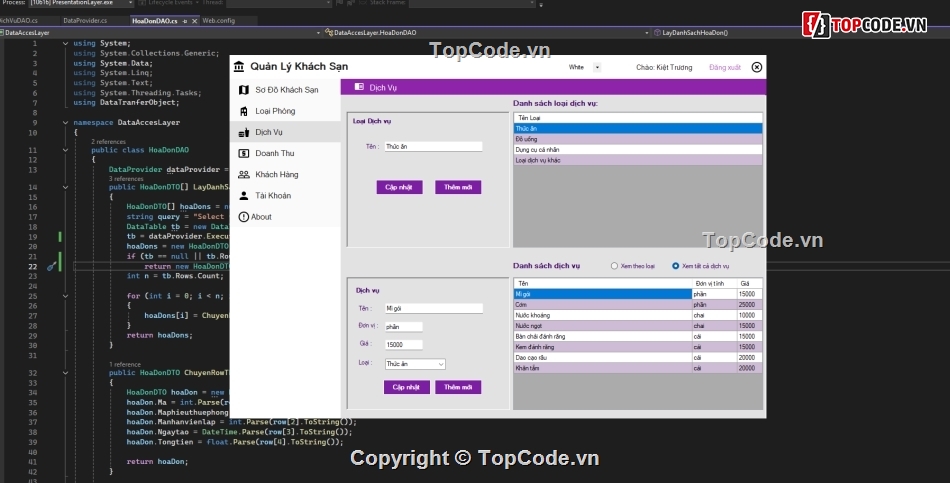Screen dimensions: 950x483
Task: Select the 'Xem theo loại' radio button
Action: pos(615,266)
